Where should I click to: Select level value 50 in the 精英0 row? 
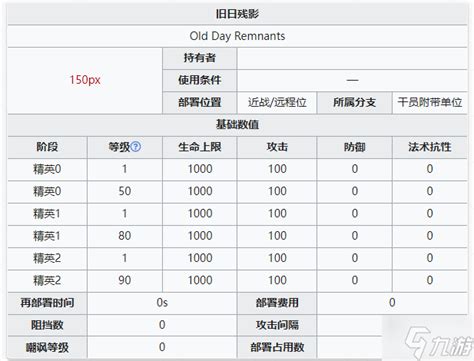(x=125, y=191)
